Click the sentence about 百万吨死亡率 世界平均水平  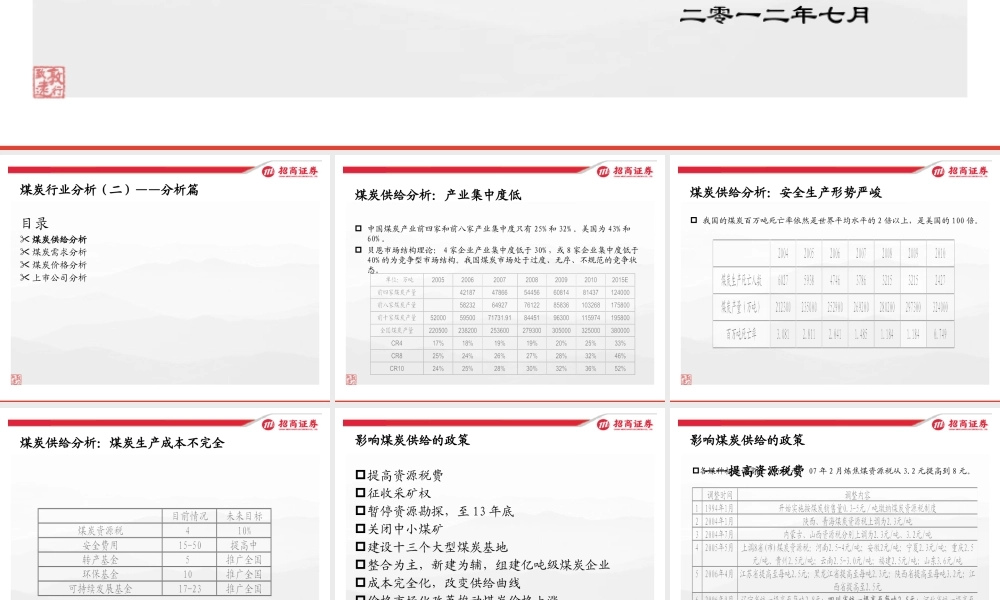(x=841, y=221)
